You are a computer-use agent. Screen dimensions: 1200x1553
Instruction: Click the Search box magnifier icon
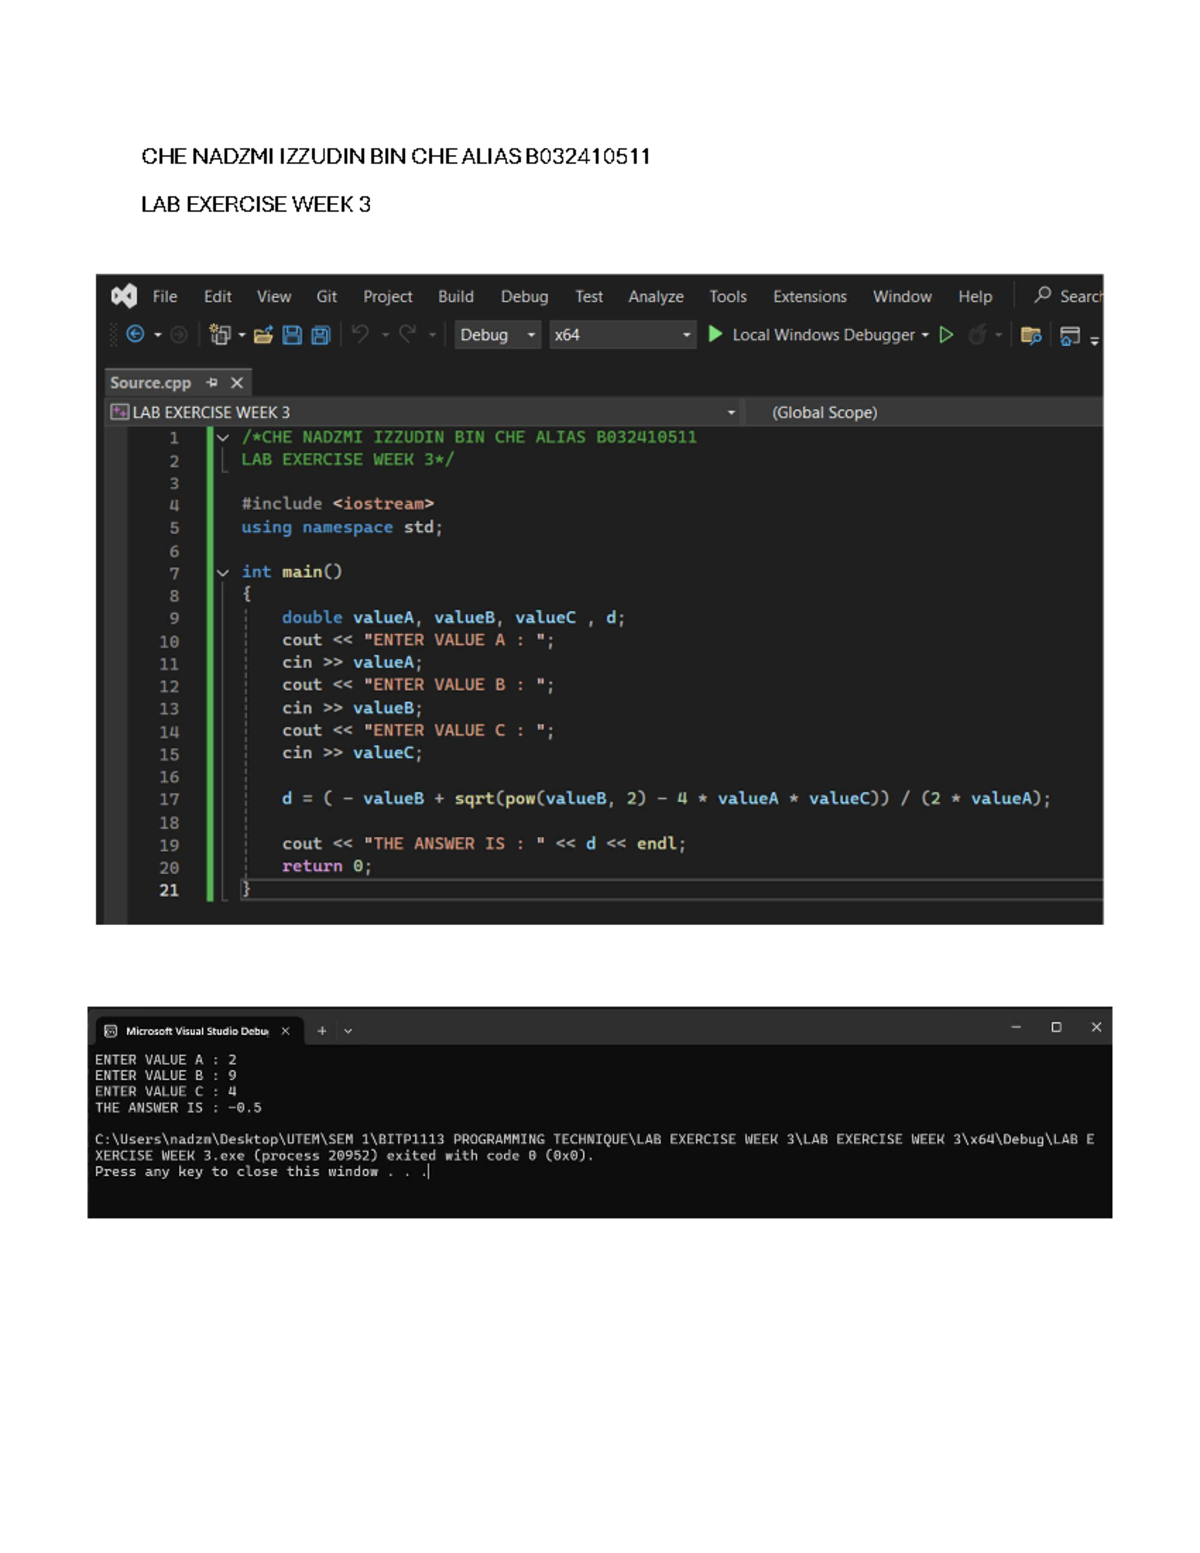[1043, 296]
